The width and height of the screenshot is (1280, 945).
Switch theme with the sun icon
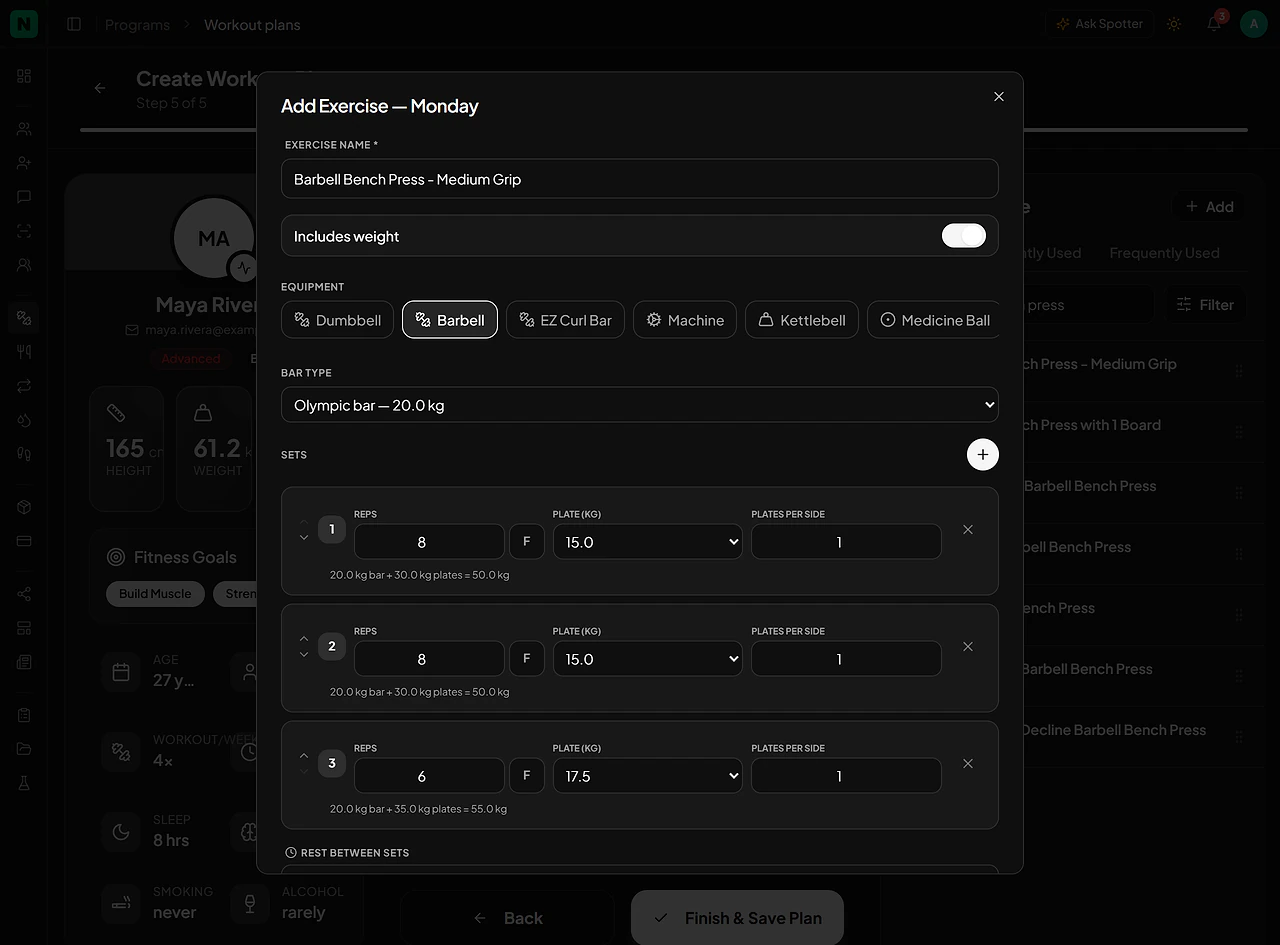1174,24
